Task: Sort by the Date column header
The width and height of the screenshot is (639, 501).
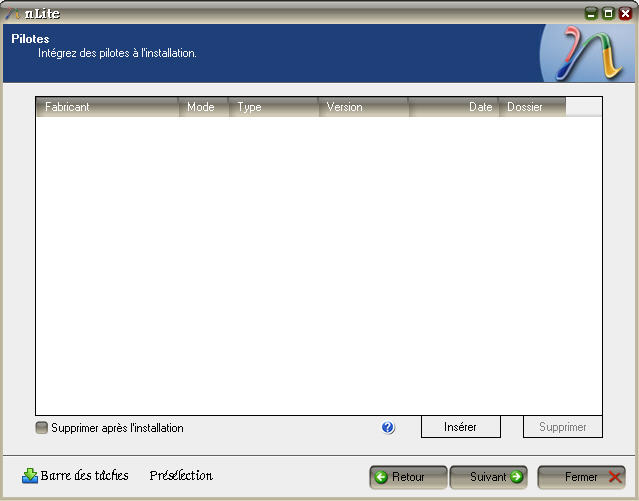Action: coord(454,107)
